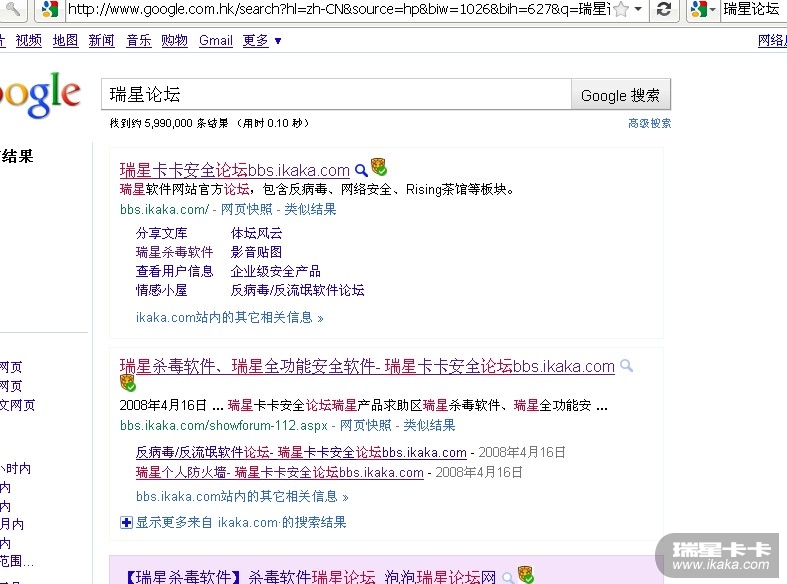Open 网页快照 for the showforum-112.aspx result

pyautogui.click(x=365, y=425)
